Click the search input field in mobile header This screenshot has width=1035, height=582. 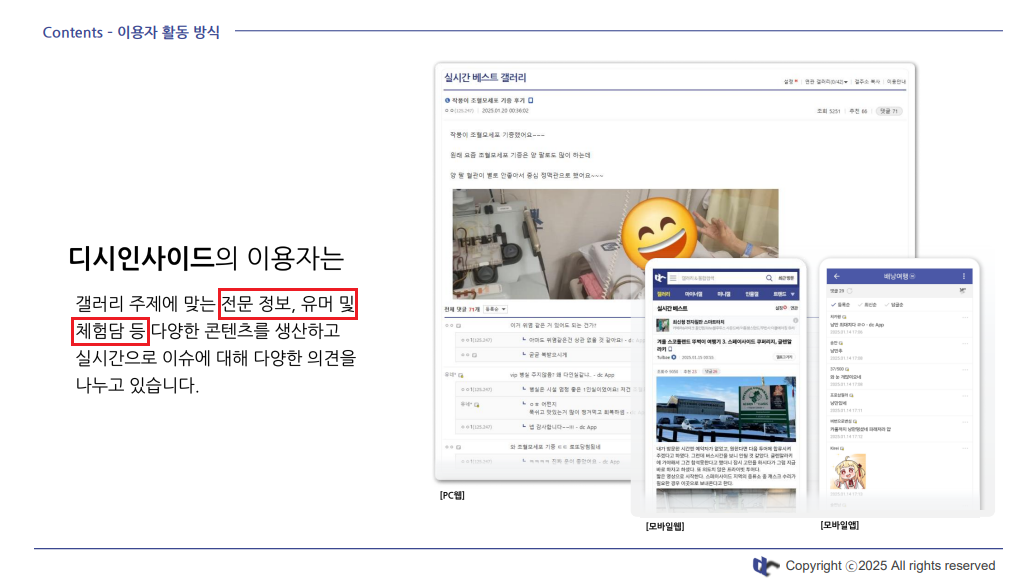coord(721,278)
